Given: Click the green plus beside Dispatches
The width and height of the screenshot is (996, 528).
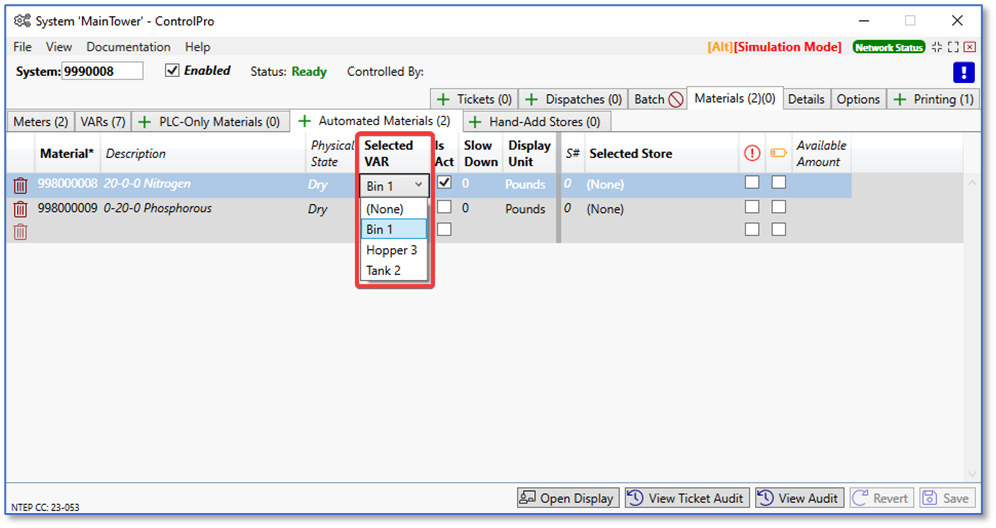Looking at the screenshot, I should point(532,99).
